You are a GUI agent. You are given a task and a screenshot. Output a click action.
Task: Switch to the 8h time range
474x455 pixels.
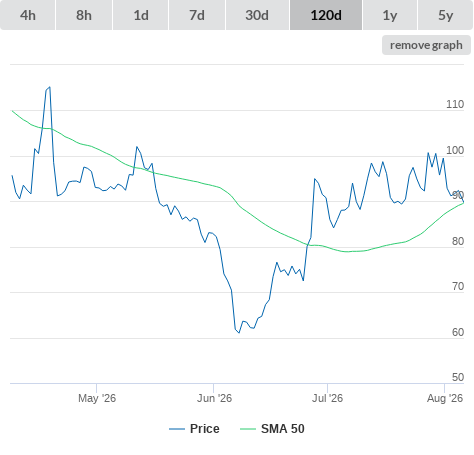pos(84,15)
